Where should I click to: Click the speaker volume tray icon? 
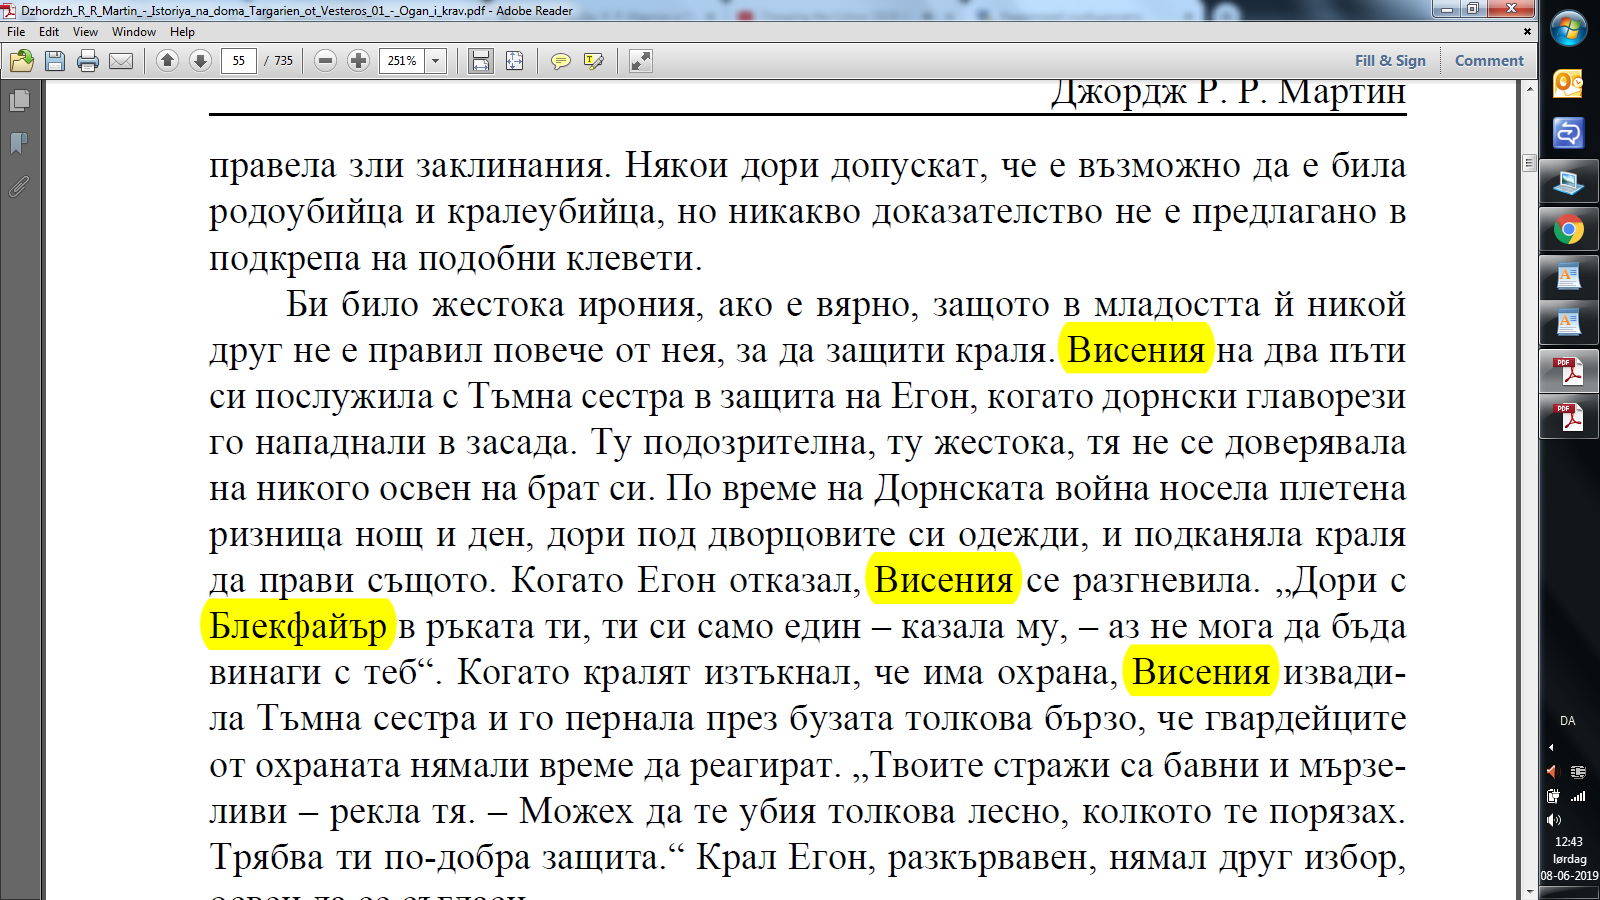click(x=1553, y=820)
